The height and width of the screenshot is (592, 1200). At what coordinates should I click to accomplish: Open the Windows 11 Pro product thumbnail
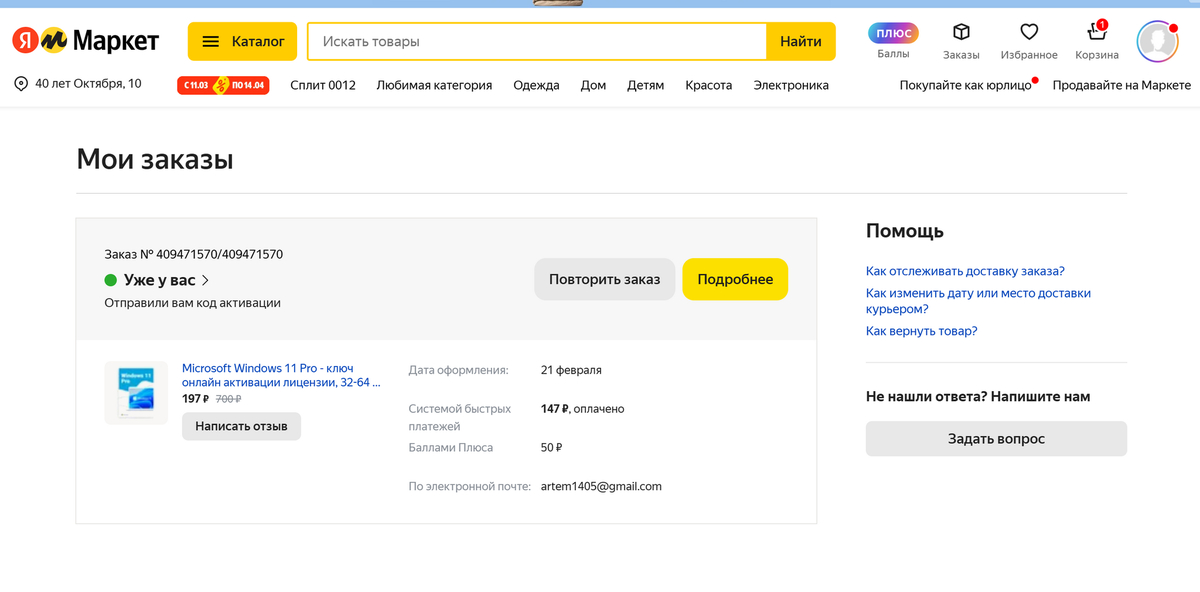point(136,392)
